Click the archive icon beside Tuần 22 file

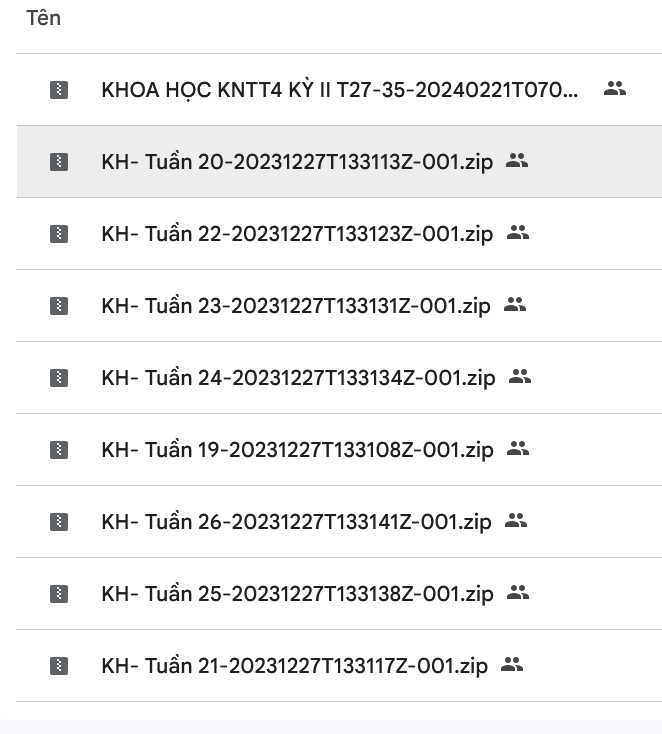(59, 234)
